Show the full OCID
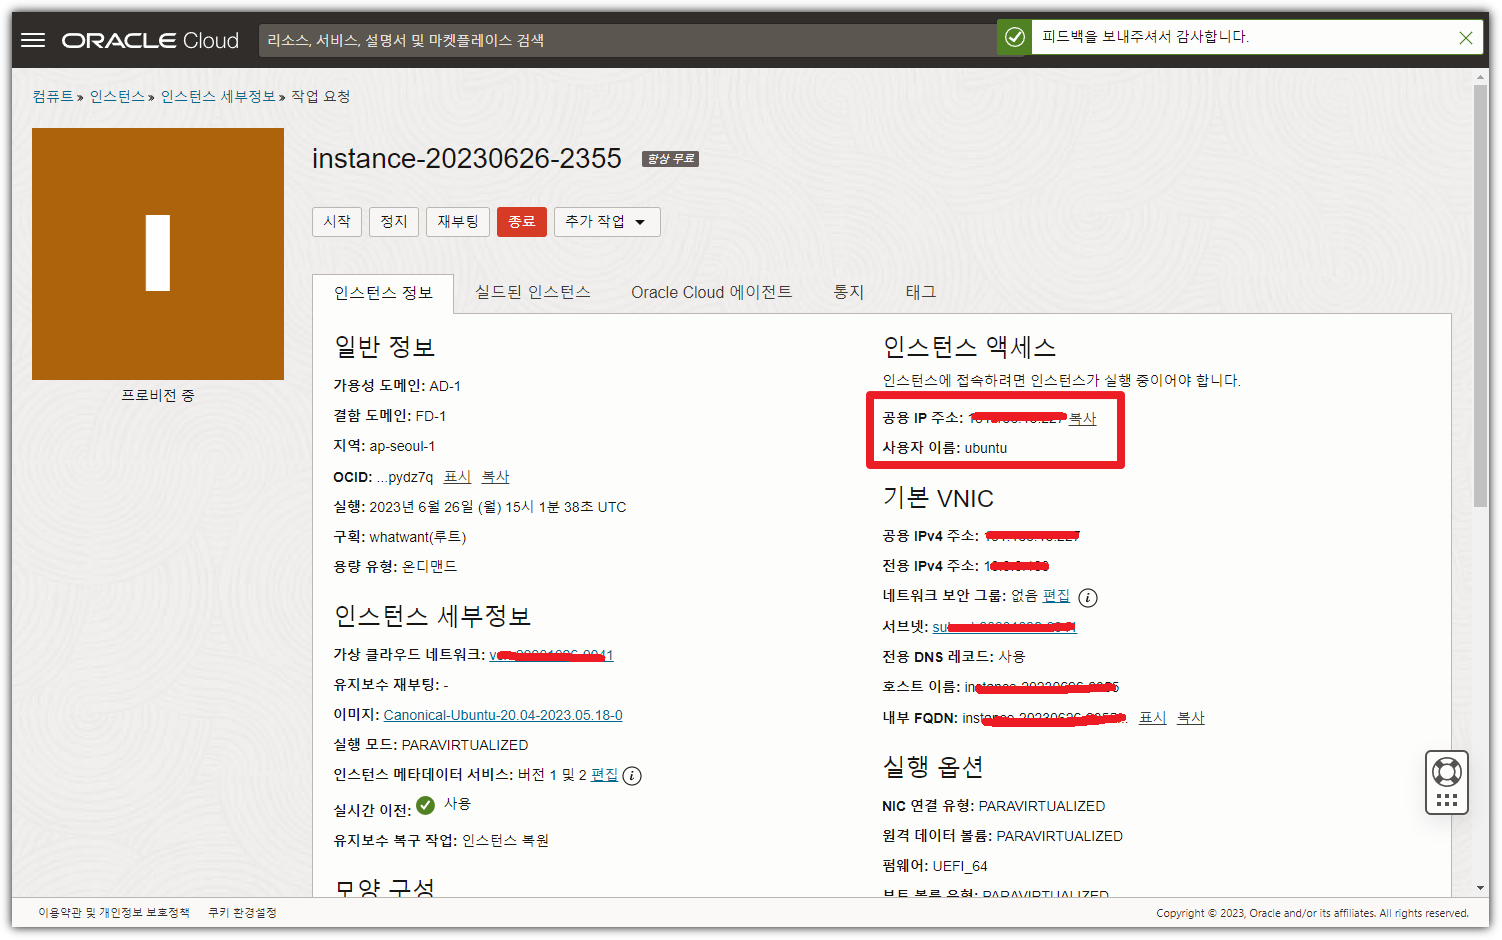Image resolution: width=1502 pixels, height=940 pixels. [x=457, y=477]
